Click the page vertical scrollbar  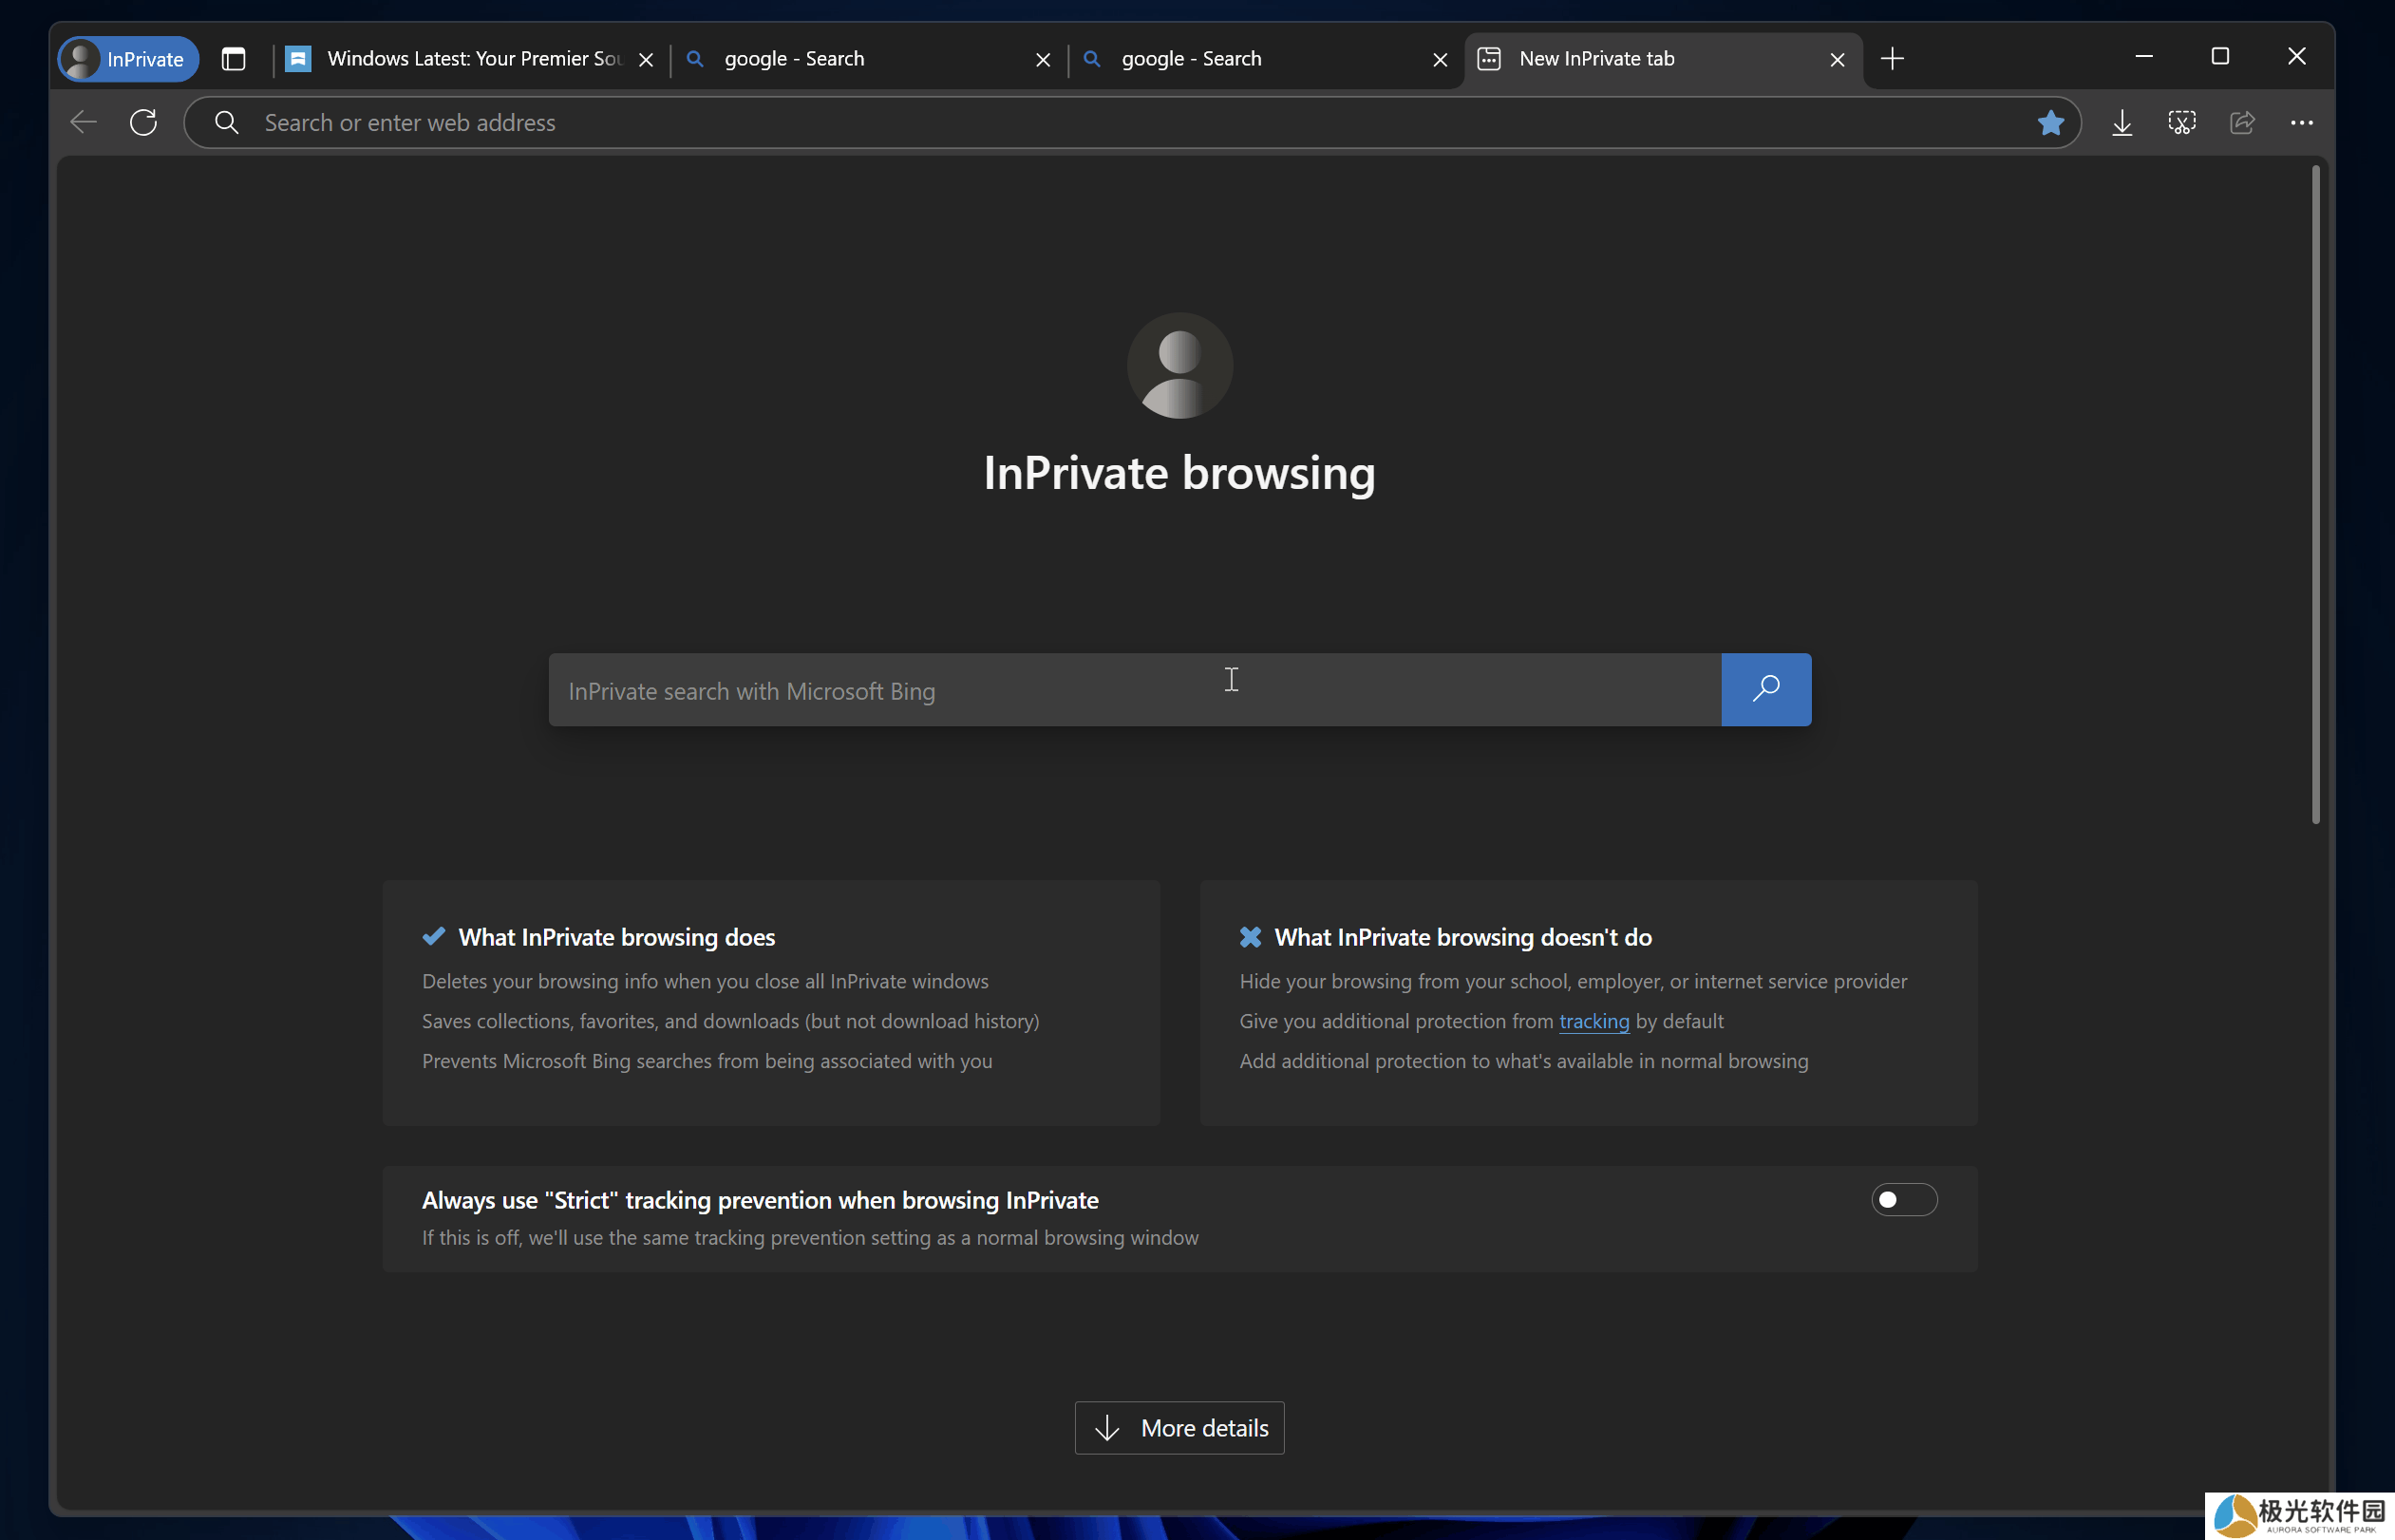(2315, 495)
